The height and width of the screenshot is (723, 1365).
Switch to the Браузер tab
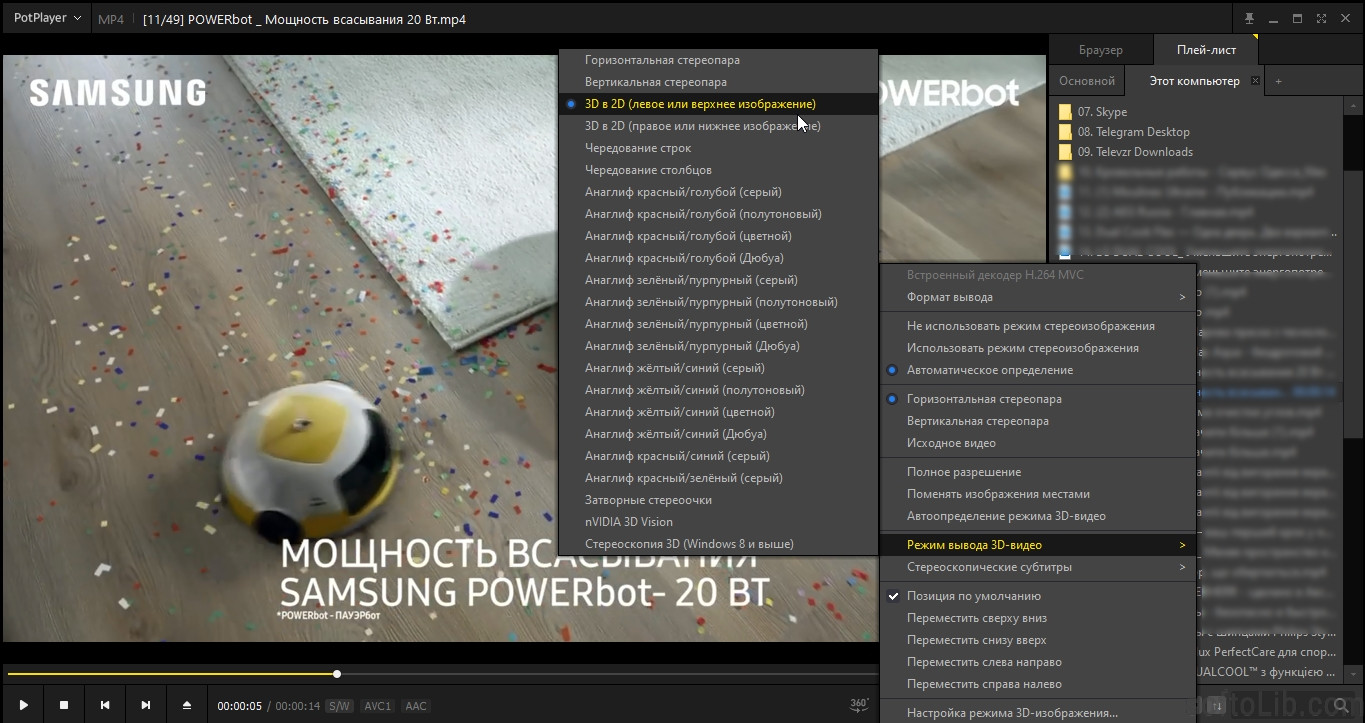click(x=1101, y=50)
